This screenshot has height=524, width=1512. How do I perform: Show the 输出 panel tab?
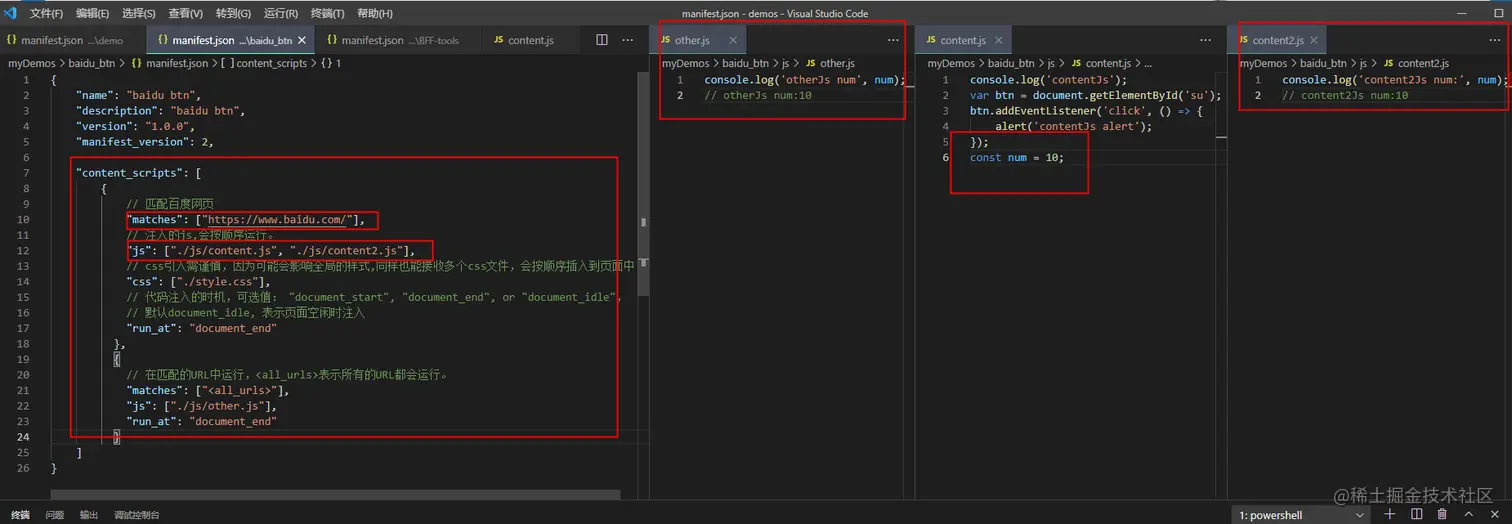(x=89, y=515)
